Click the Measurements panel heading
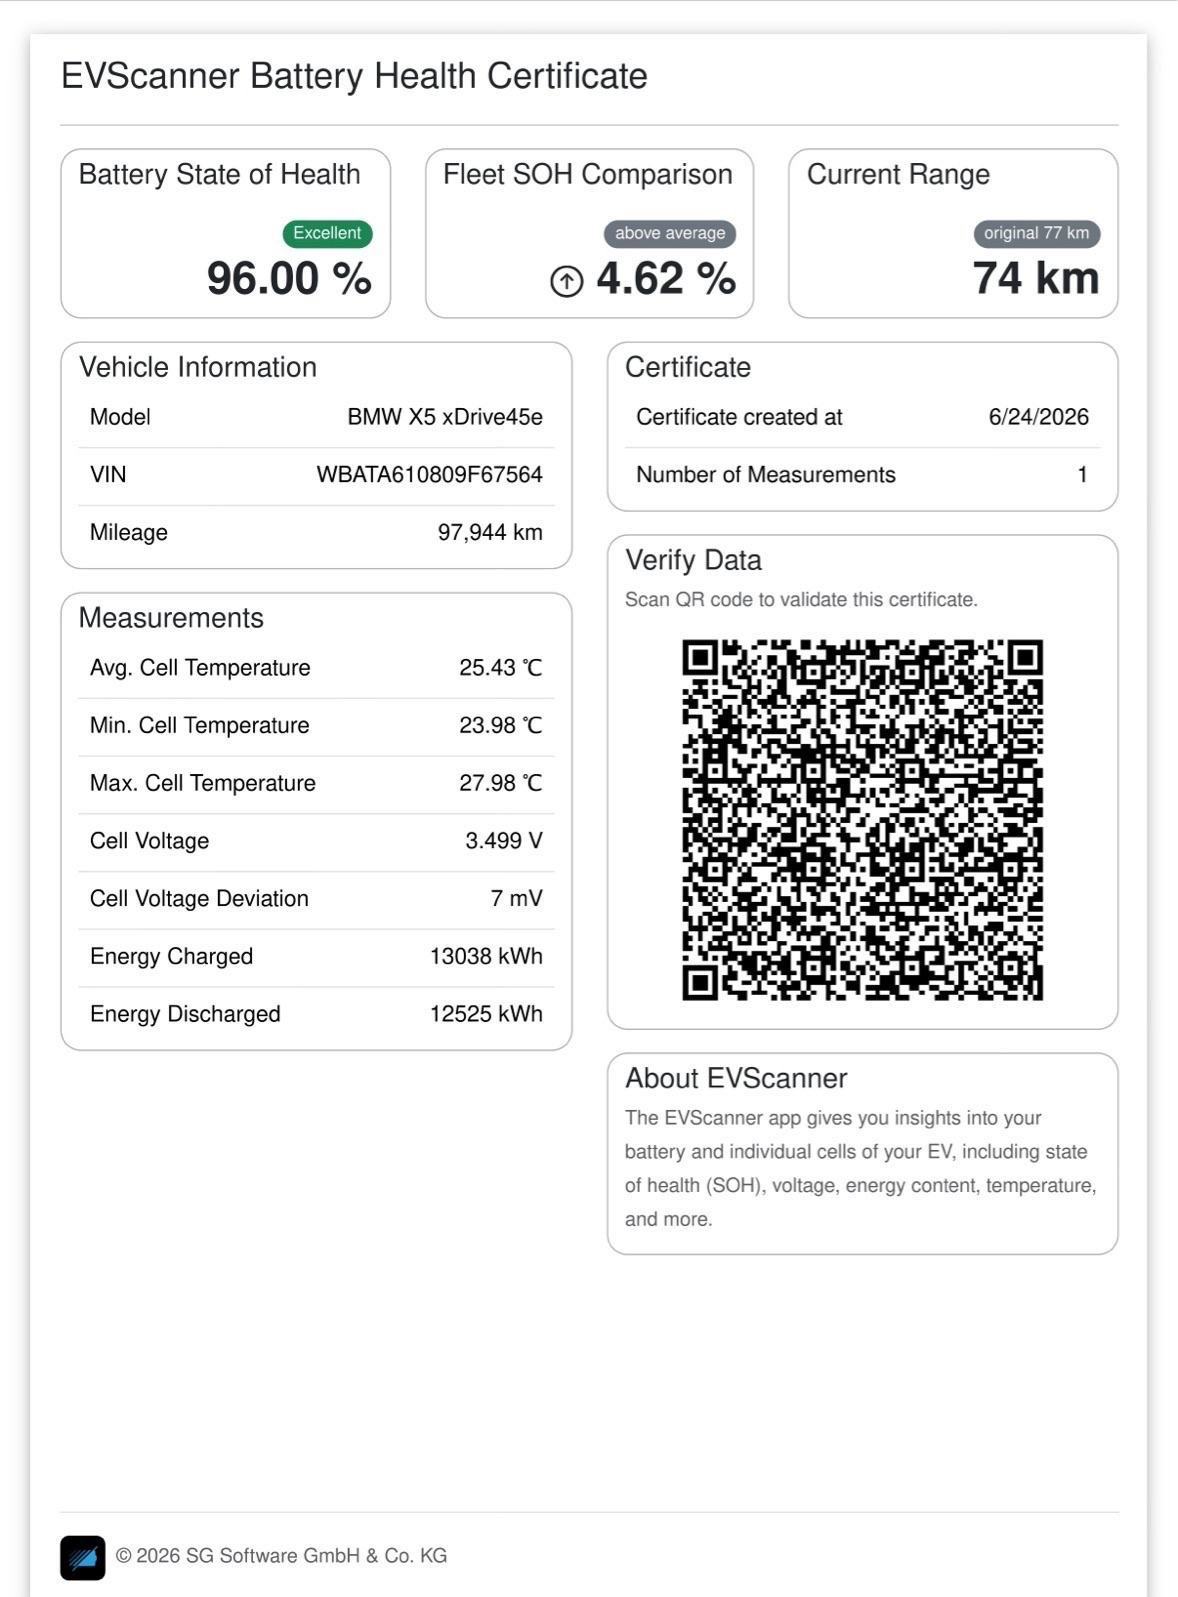The image size is (1178, 1597). click(171, 618)
